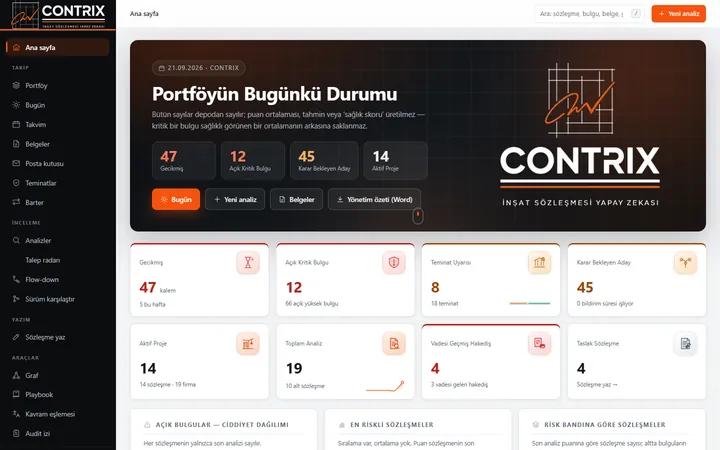Click the orange Bugün button in hero banner
Image resolution: width=720 pixels, height=450 pixels.
coord(176,199)
